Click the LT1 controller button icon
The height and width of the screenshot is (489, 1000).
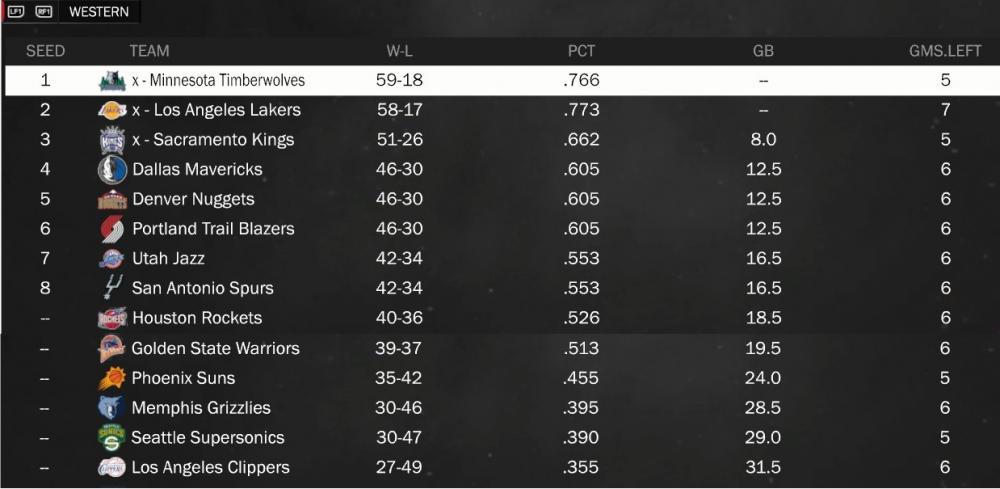point(16,11)
